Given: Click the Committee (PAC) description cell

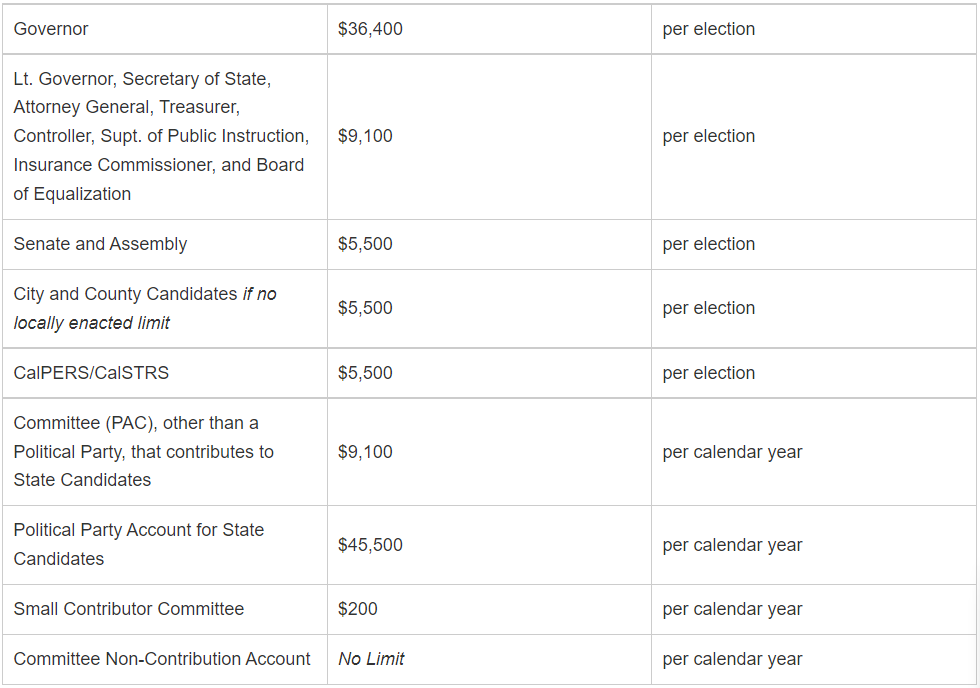Looking at the screenshot, I should [143, 451].
